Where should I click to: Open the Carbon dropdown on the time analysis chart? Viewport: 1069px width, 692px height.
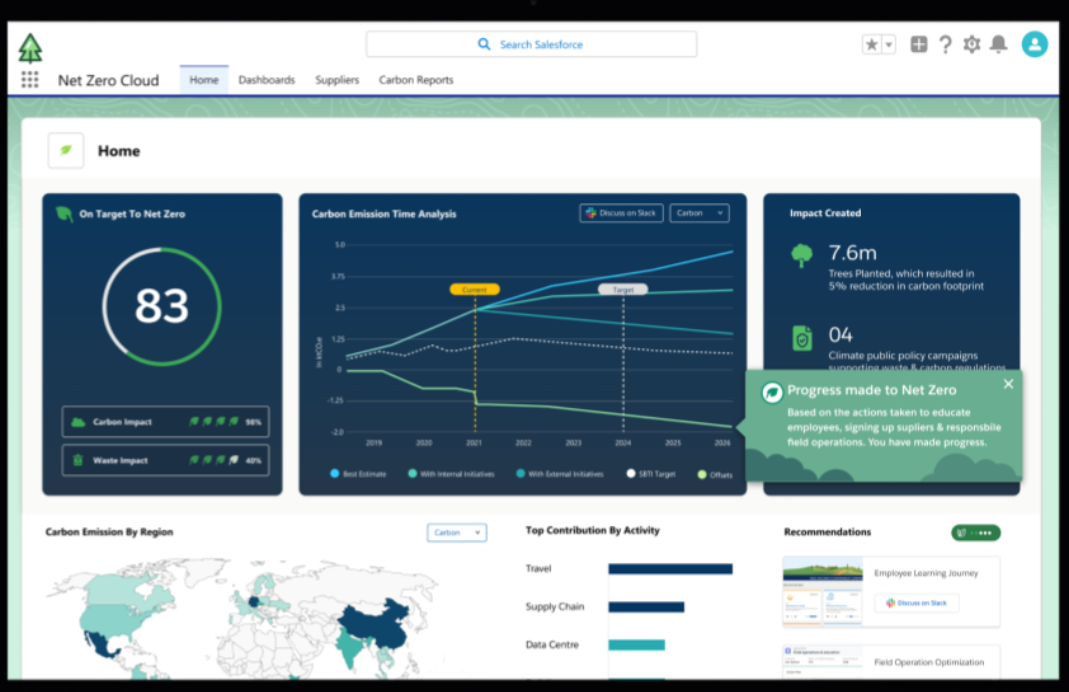[x=699, y=213]
